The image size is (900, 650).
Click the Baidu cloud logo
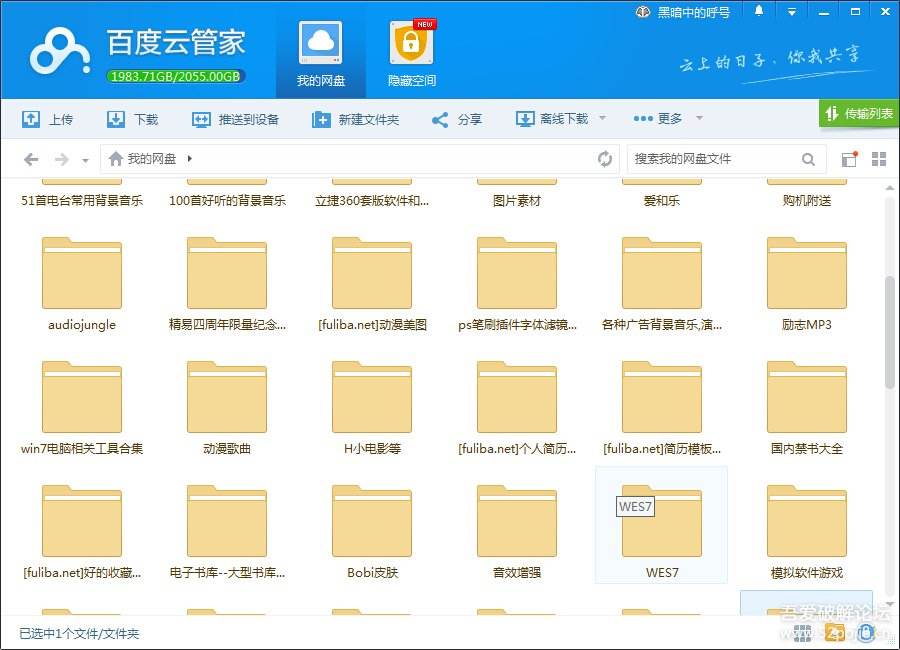click(x=60, y=52)
